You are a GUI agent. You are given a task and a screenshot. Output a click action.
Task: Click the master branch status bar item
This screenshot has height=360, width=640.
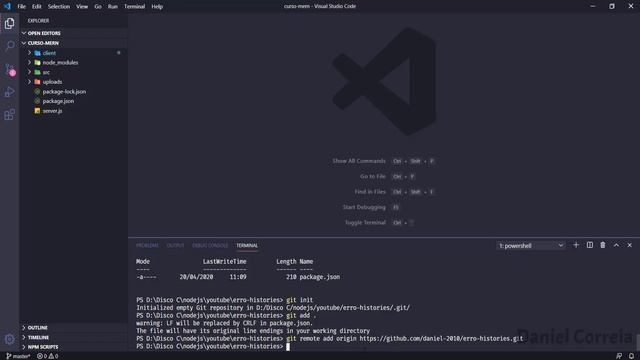(18, 356)
